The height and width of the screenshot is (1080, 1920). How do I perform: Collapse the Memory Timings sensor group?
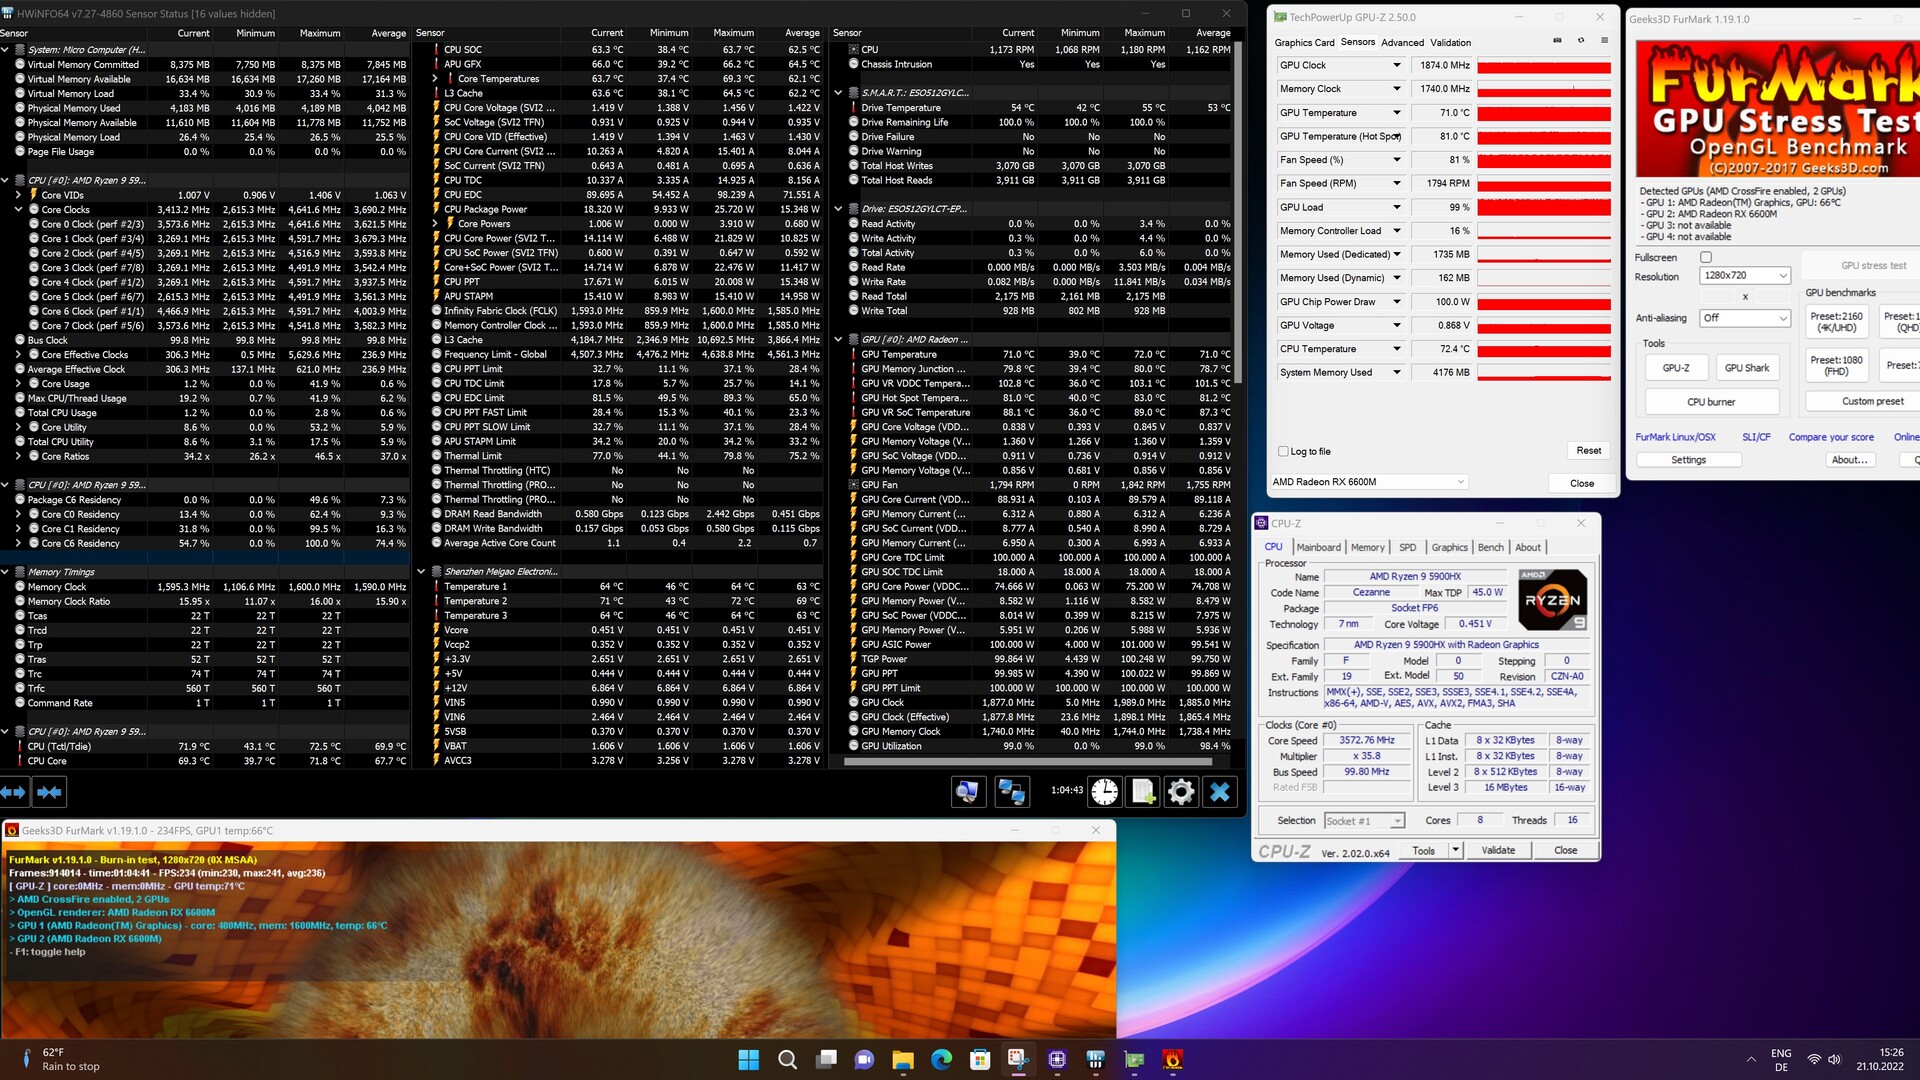(6, 572)
